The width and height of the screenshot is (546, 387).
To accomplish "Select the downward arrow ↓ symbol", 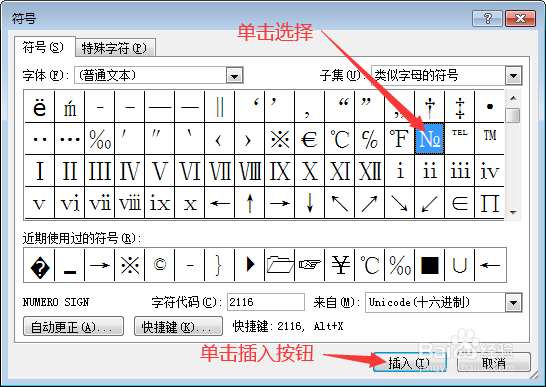I will [309, 203].
